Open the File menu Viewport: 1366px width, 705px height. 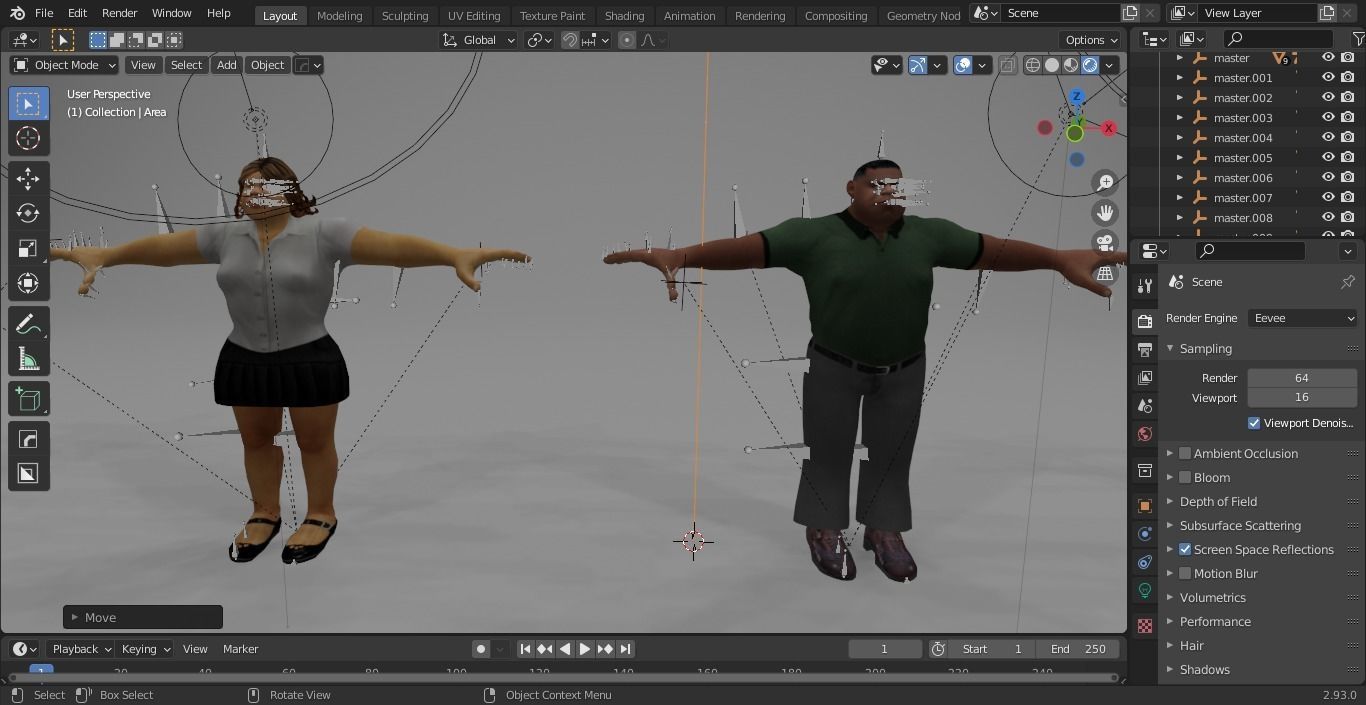pyautogui.click(x=44, y=13)
